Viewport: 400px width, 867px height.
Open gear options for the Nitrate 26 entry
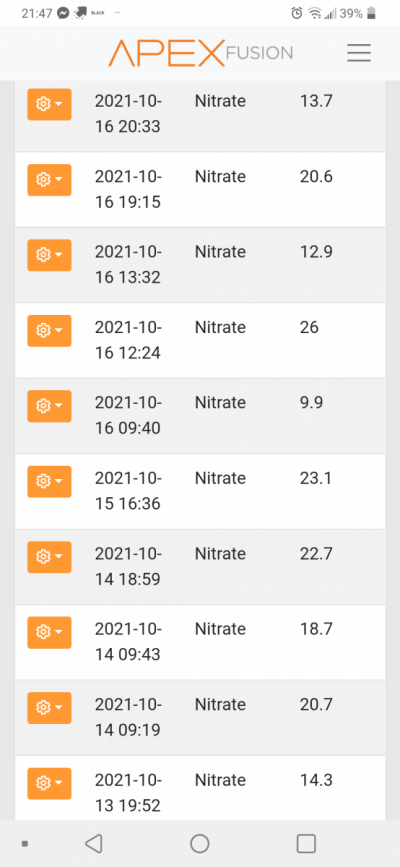click(x=49, y=331)
